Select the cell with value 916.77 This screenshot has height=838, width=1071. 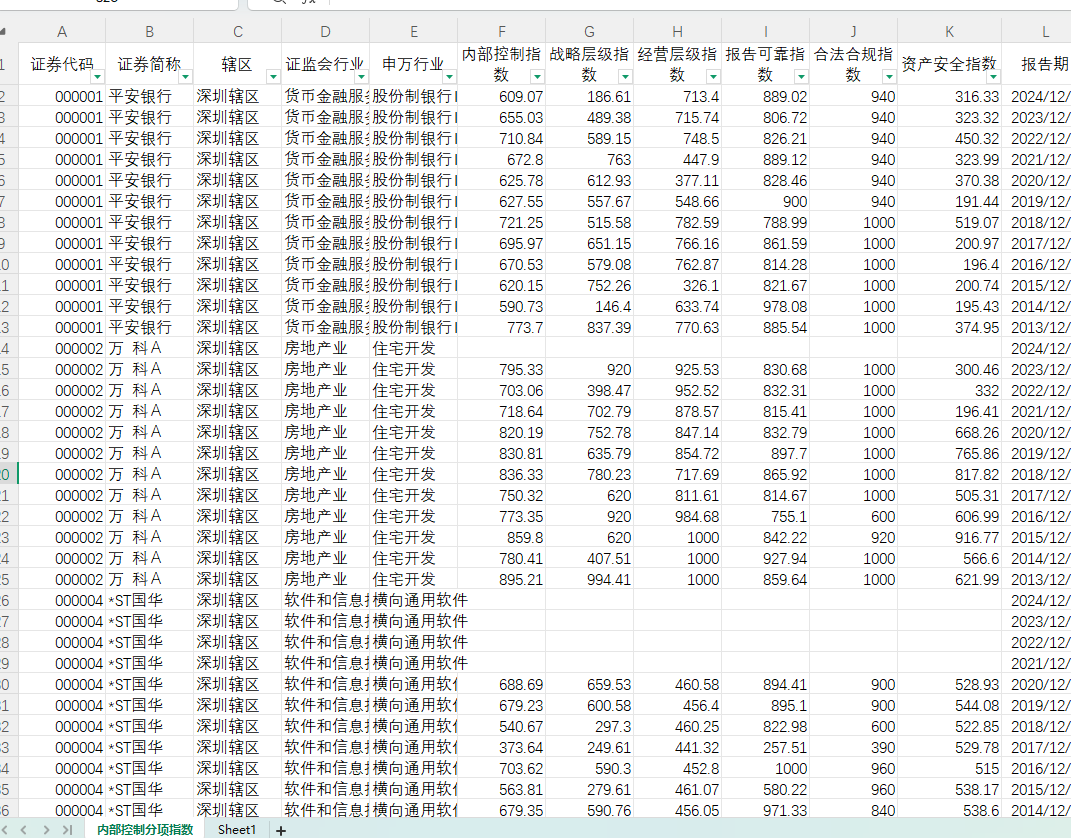pos(949,537)
